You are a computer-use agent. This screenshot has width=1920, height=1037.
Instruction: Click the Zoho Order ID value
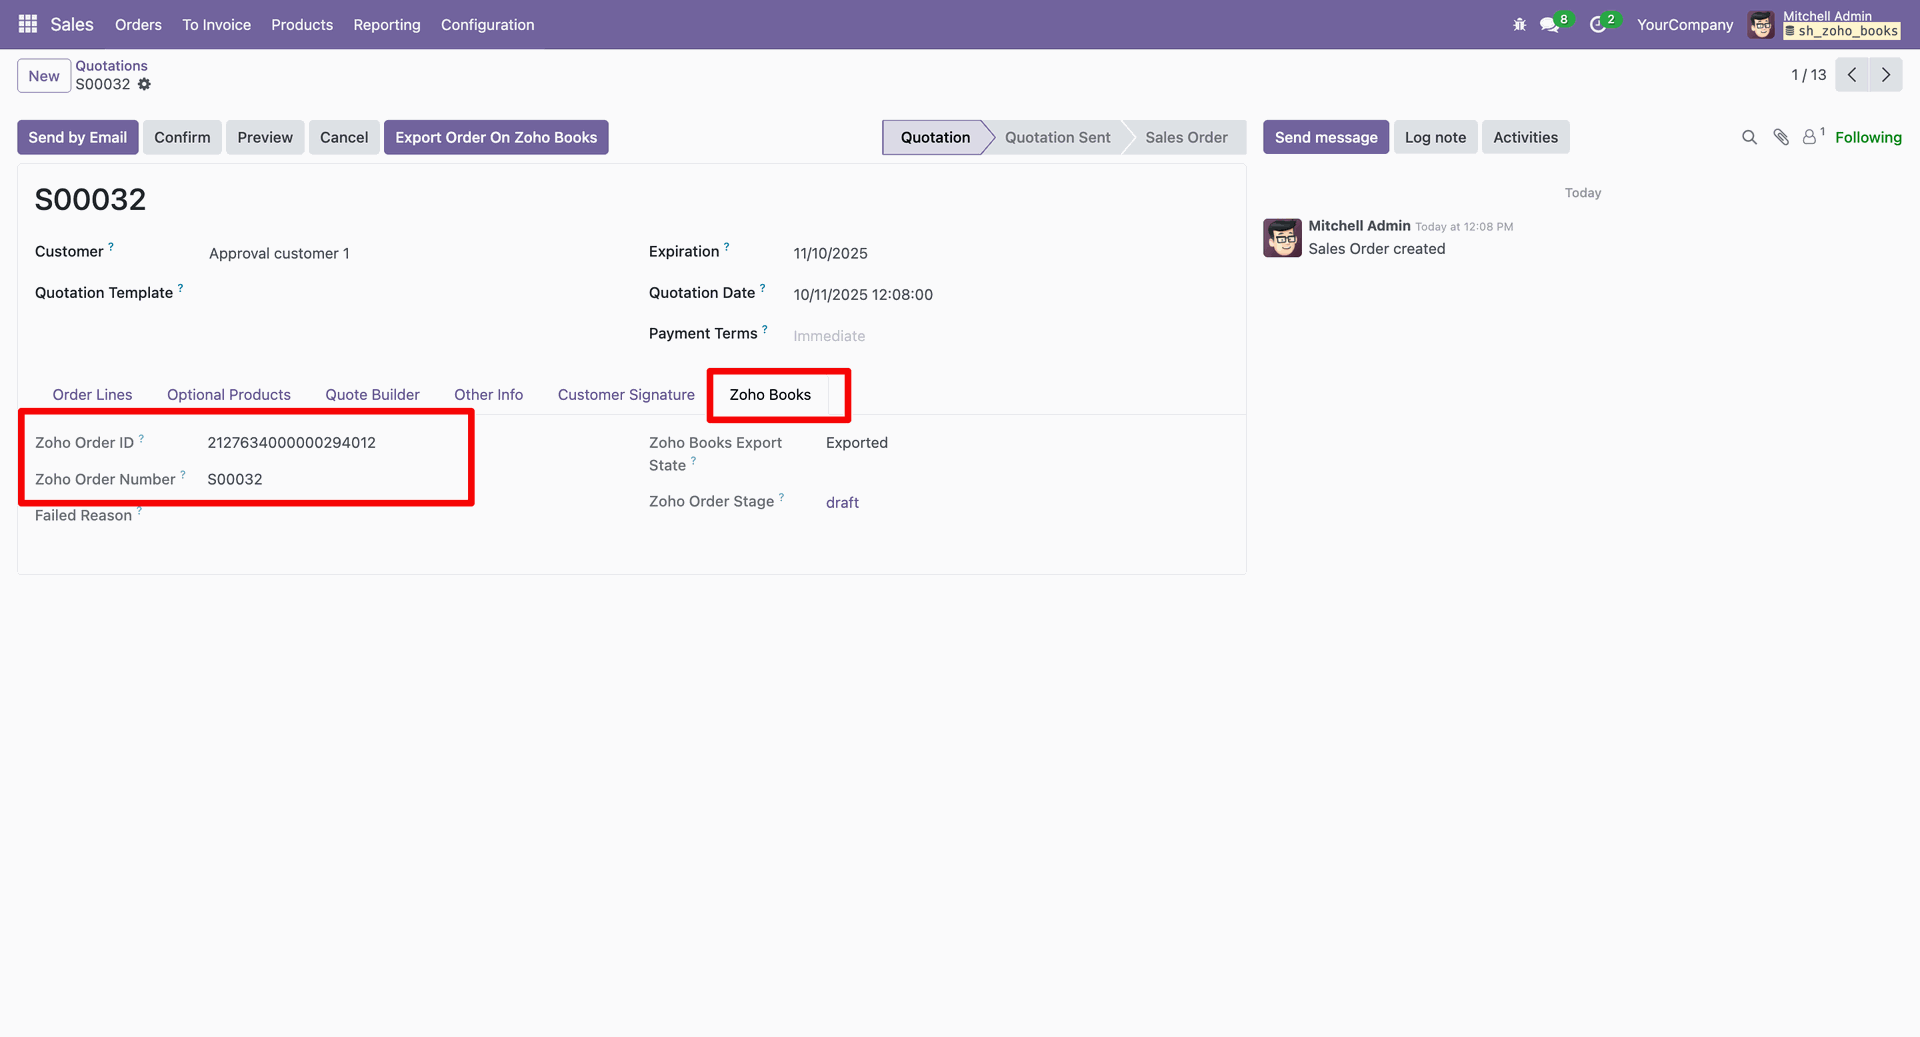(x=291, y=442)
